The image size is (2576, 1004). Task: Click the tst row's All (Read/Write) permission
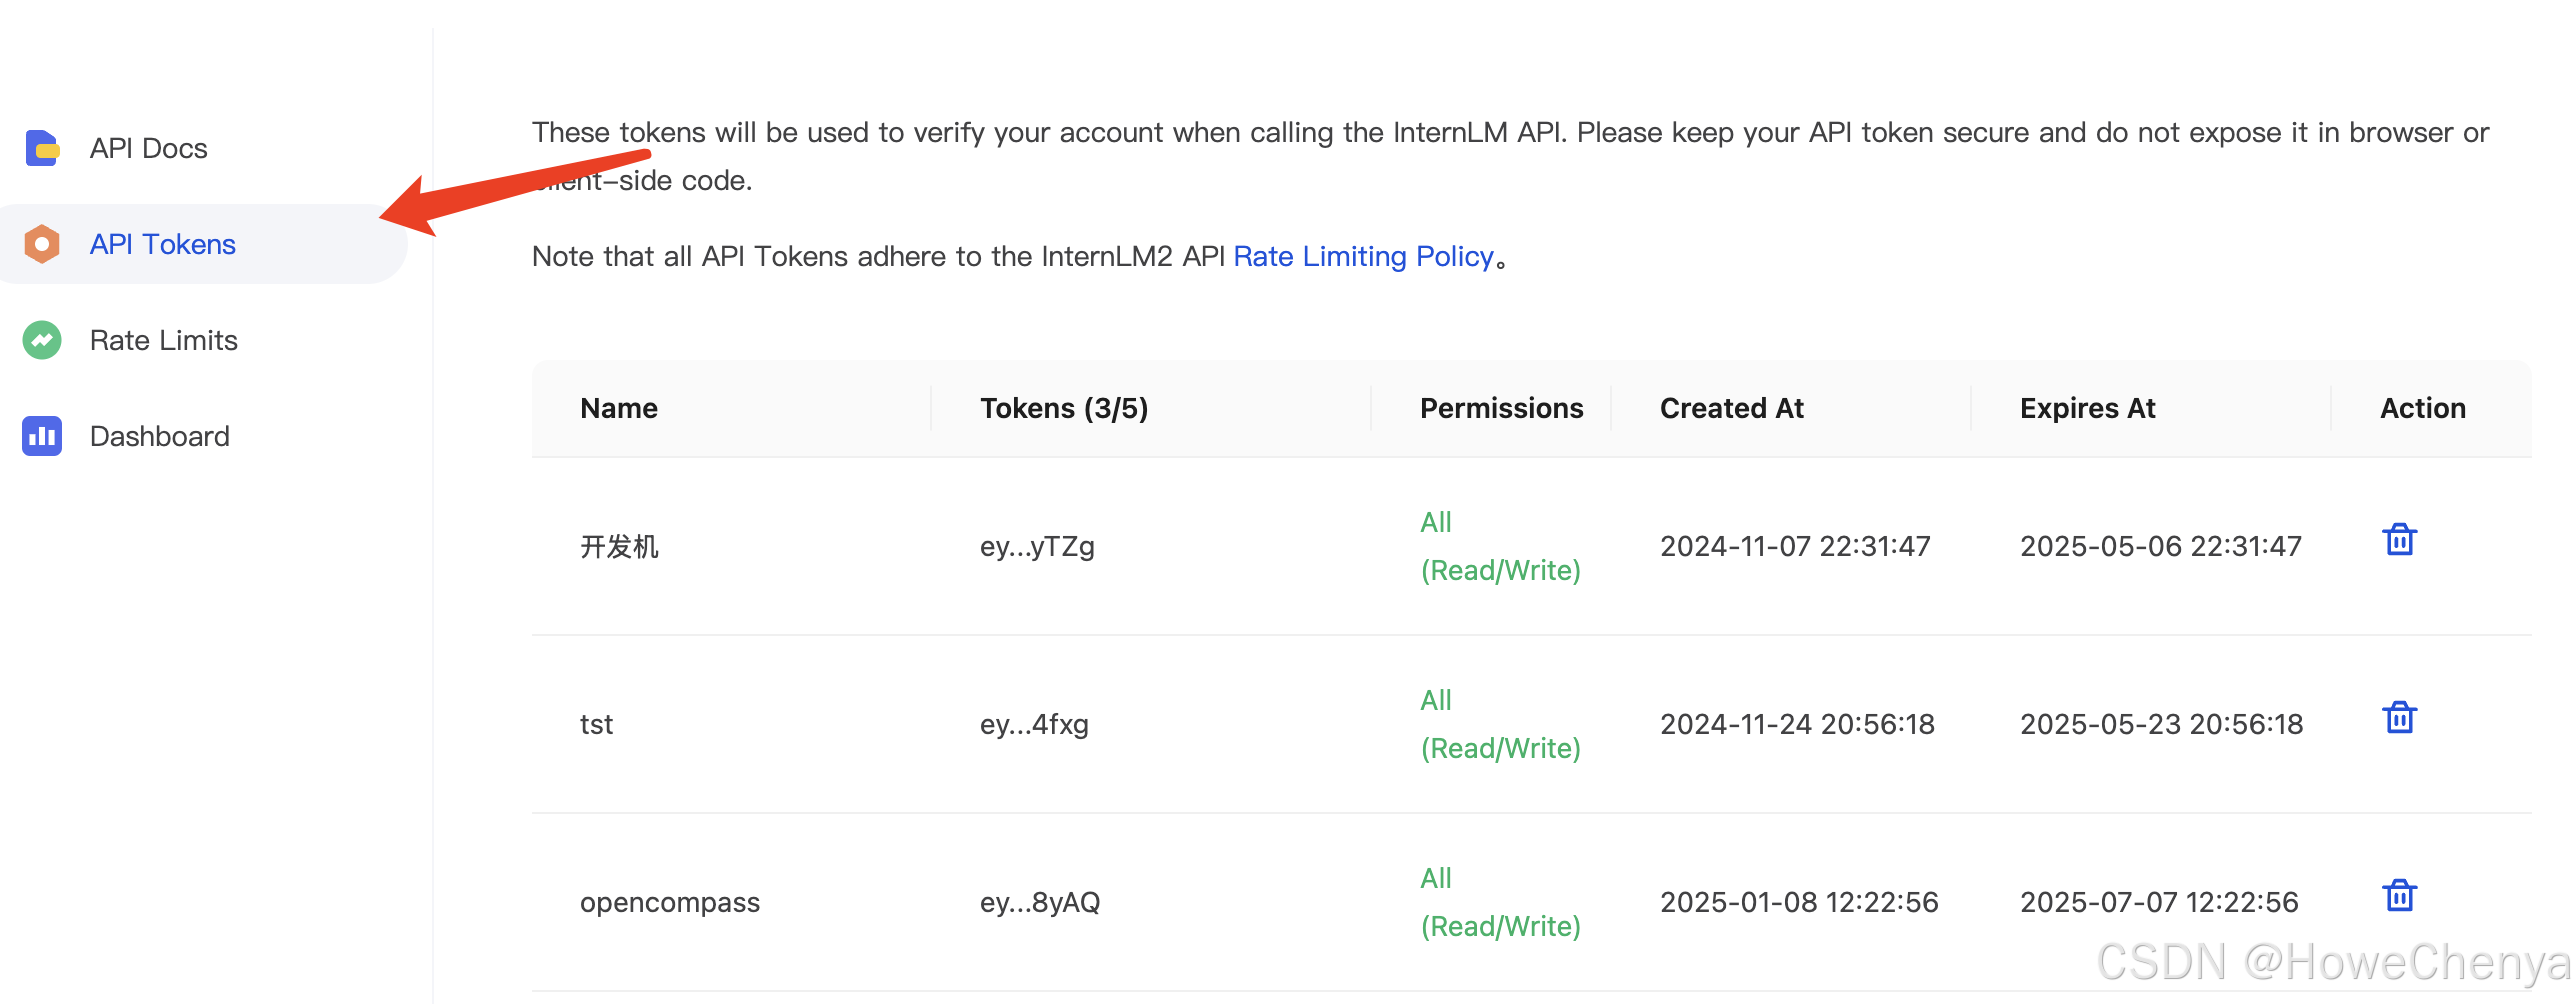[x=1500, y=724]
